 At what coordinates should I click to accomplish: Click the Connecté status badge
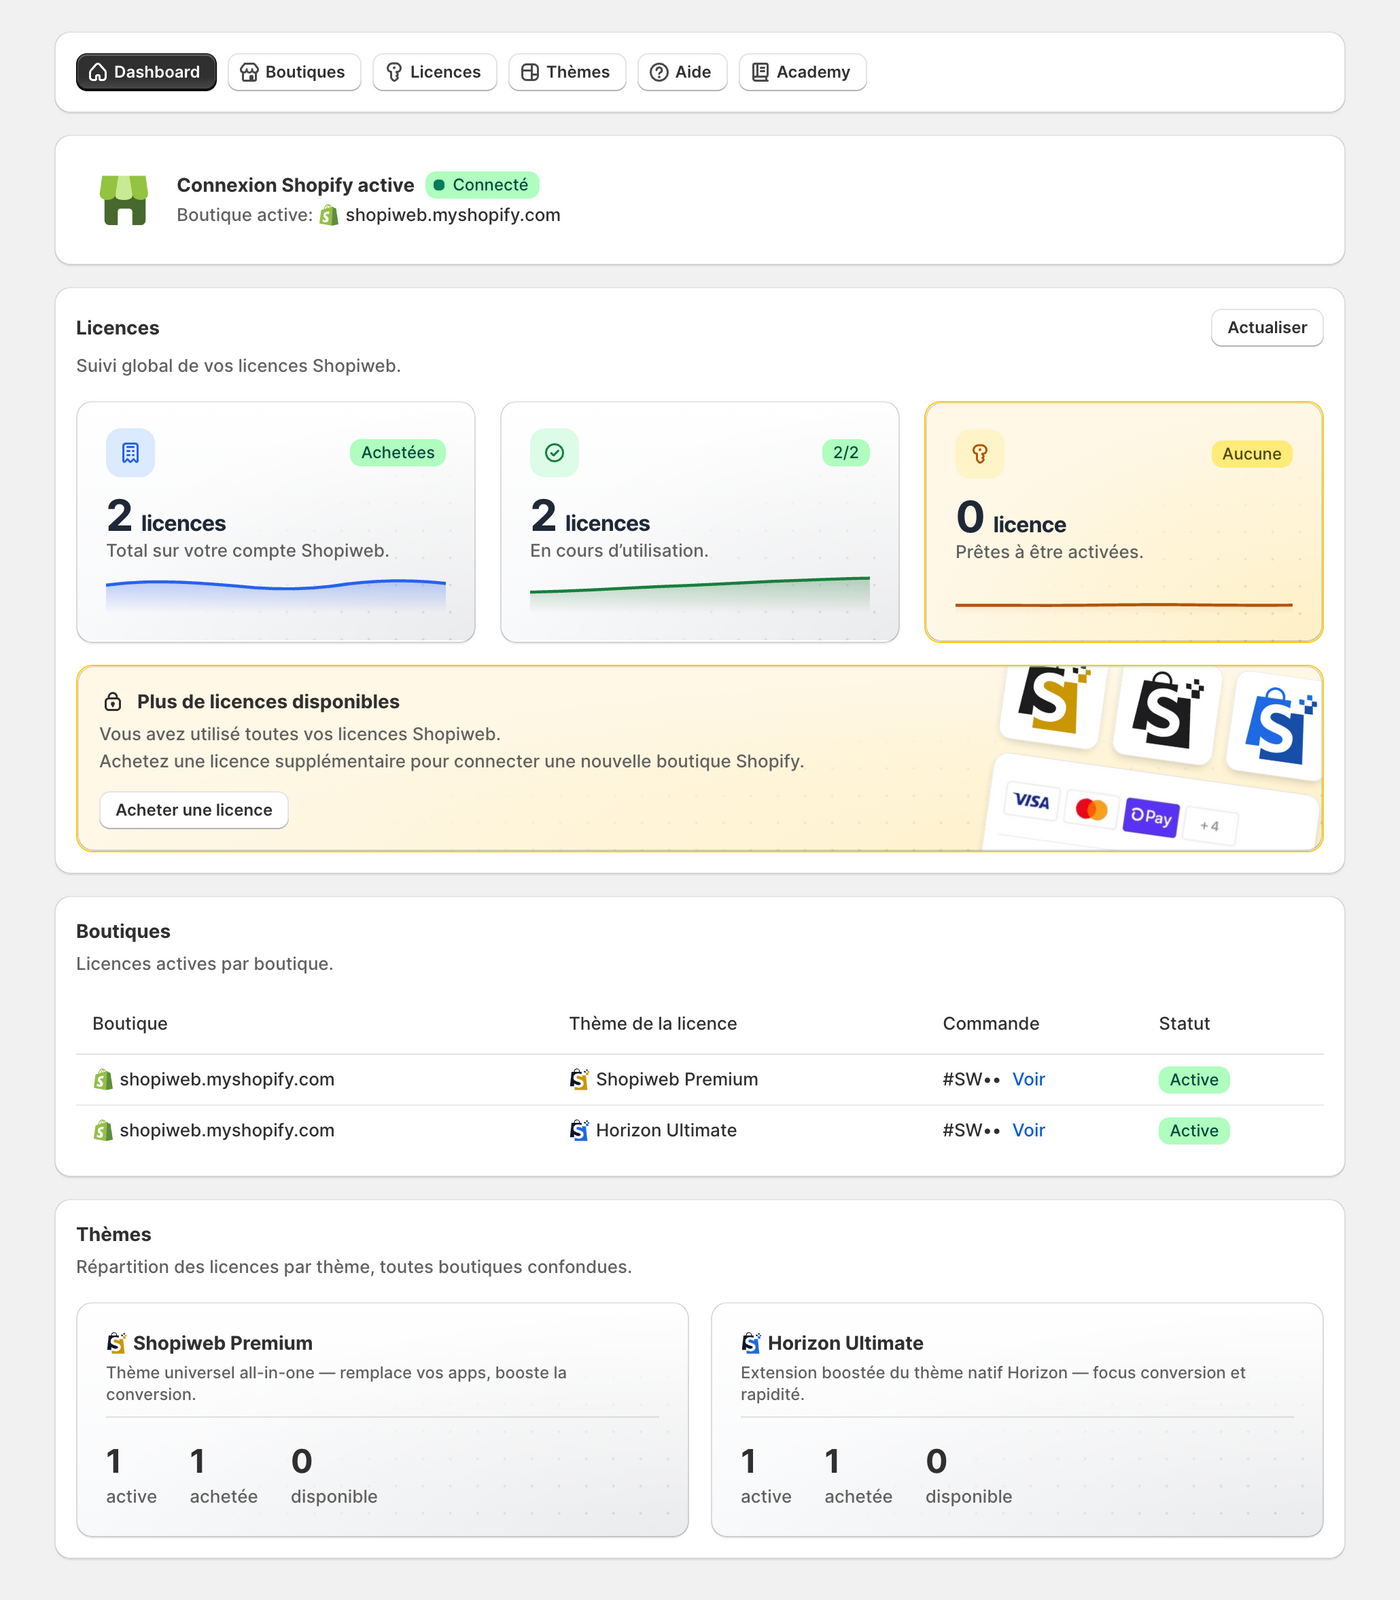483,185
